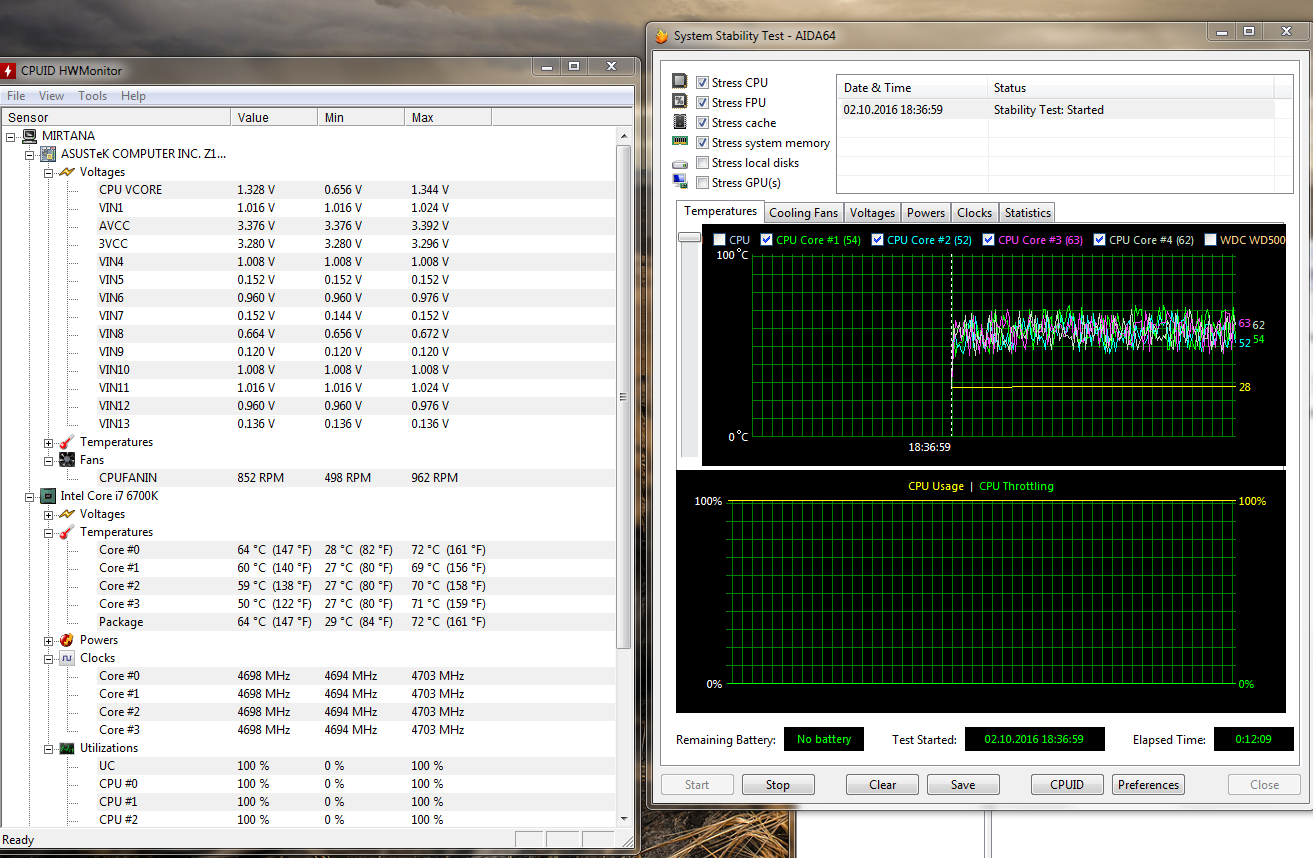Screen dimensions: 1313x858
Task: Hide CPU Core #3 from the graph
Action: point(988,240)
